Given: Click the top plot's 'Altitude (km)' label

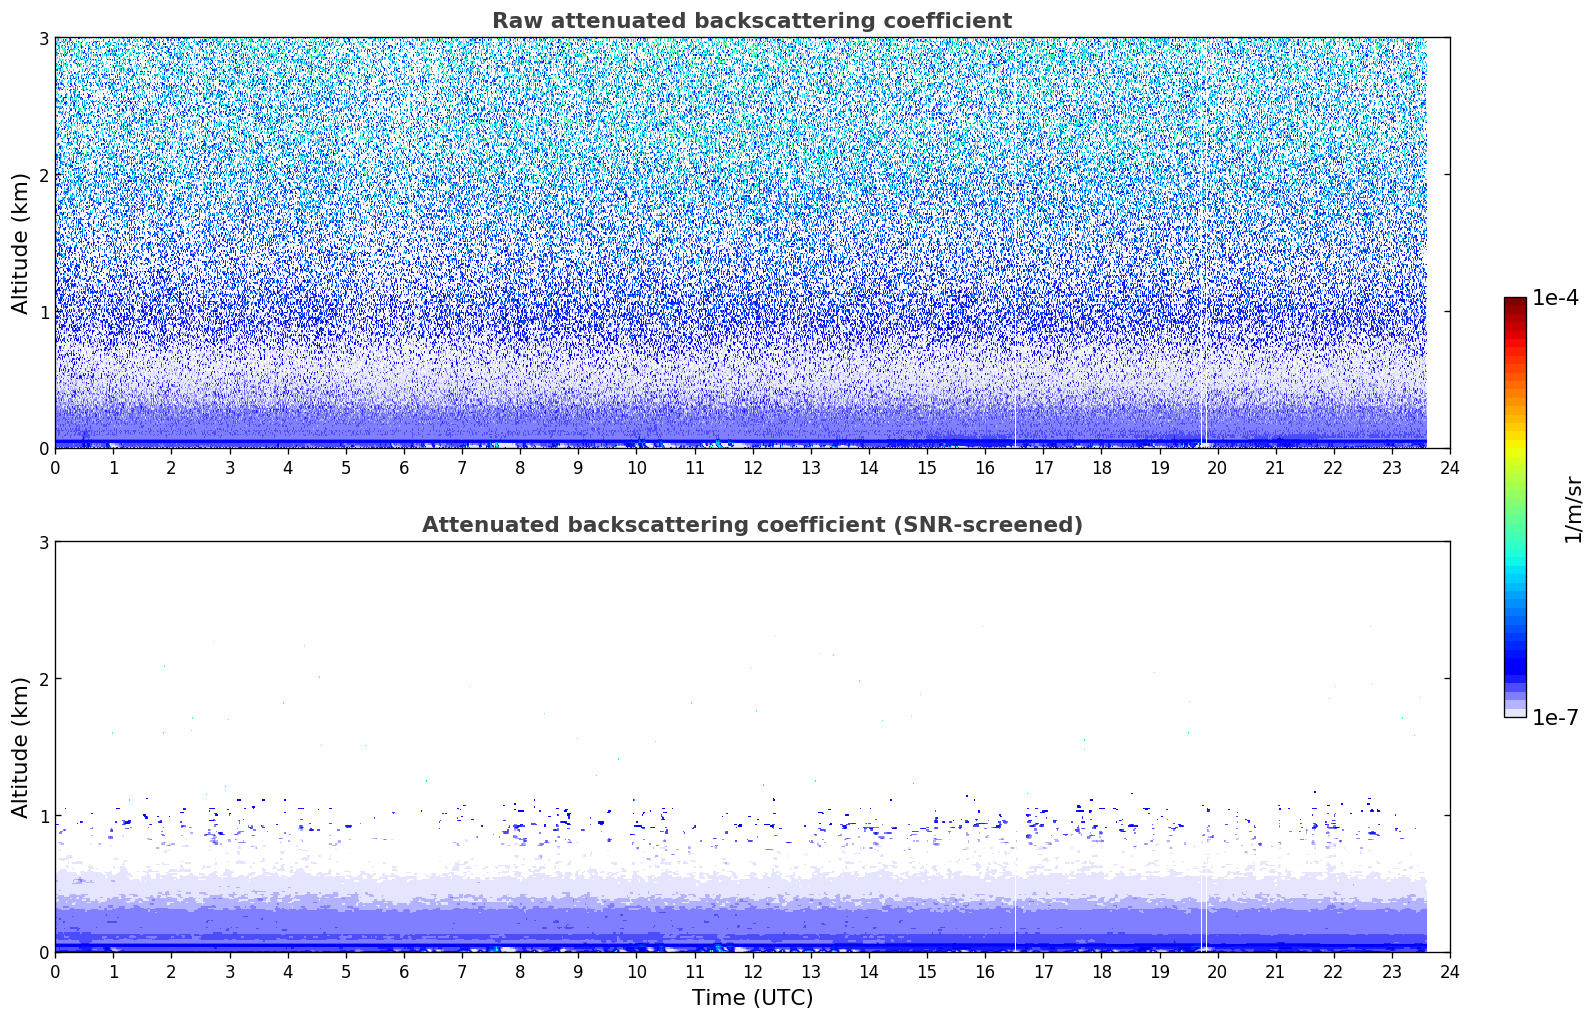Looking at the screenshot, I should click(21, 243).
